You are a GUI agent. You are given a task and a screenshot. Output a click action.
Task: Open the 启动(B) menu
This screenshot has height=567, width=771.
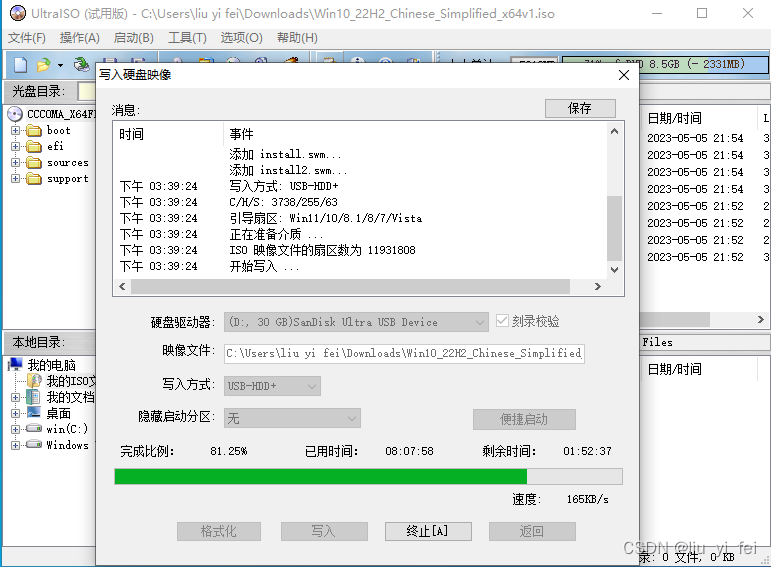pyautogui.click(x=134, y=38)
